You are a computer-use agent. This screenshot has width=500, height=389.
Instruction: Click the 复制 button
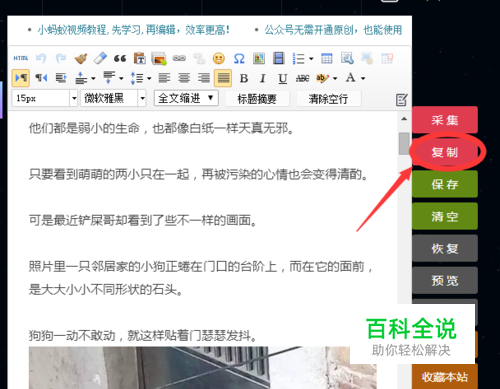point(445,152)
